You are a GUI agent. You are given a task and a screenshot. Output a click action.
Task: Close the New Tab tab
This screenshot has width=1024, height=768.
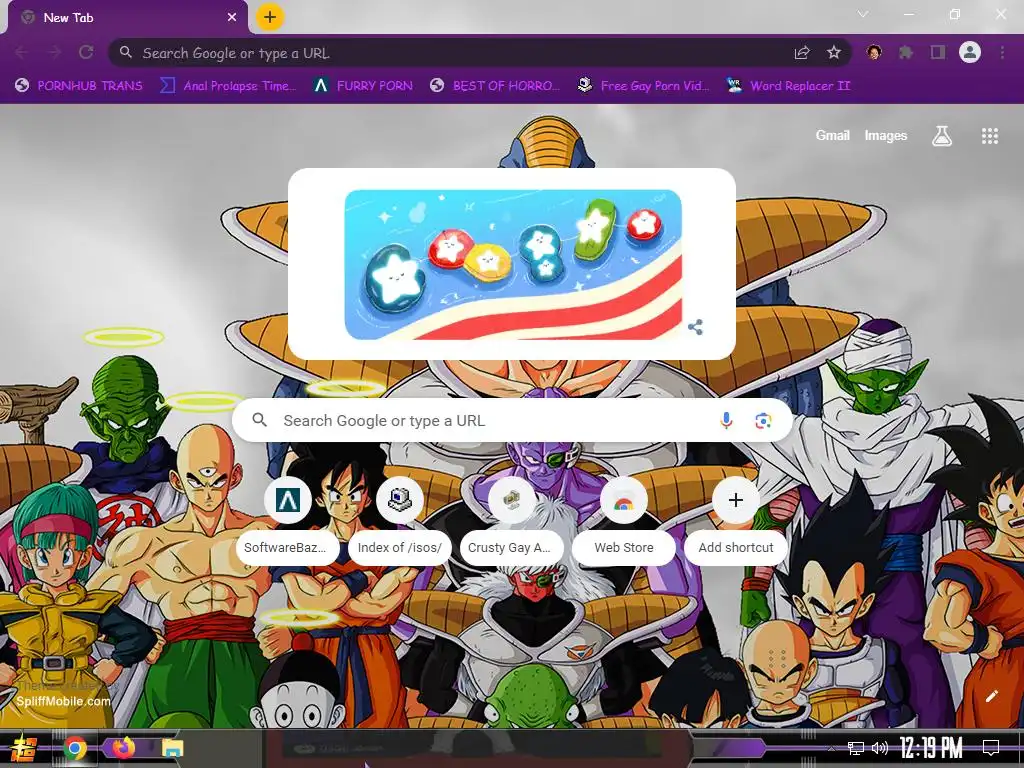click(x=232, y=18)
